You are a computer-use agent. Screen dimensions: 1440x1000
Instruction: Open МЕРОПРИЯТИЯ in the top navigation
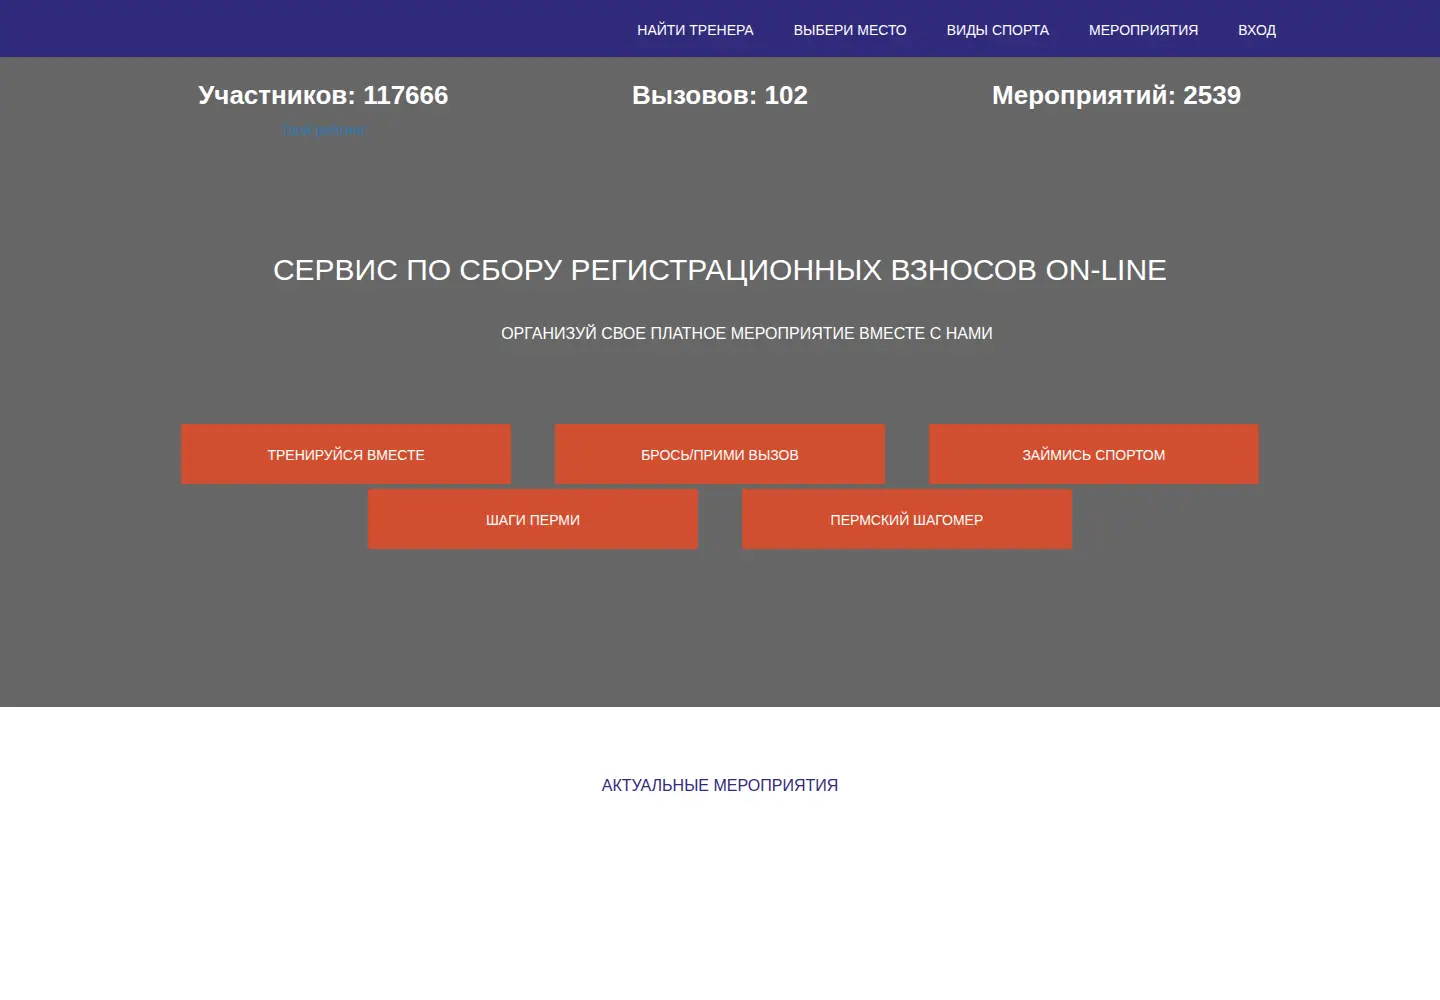pyautogui.click(x=1143, y=30)
